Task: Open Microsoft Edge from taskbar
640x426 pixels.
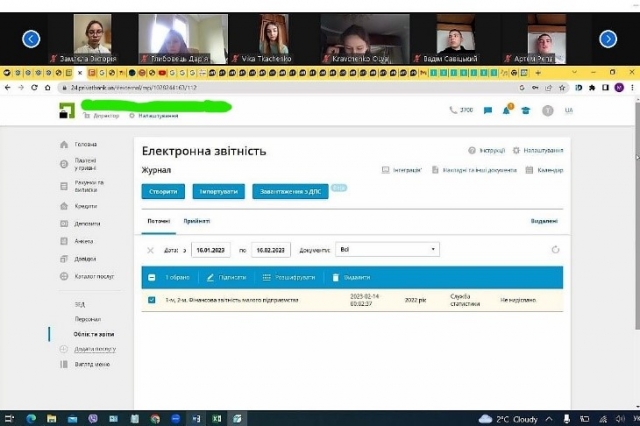Action: [x=31, y=419]
